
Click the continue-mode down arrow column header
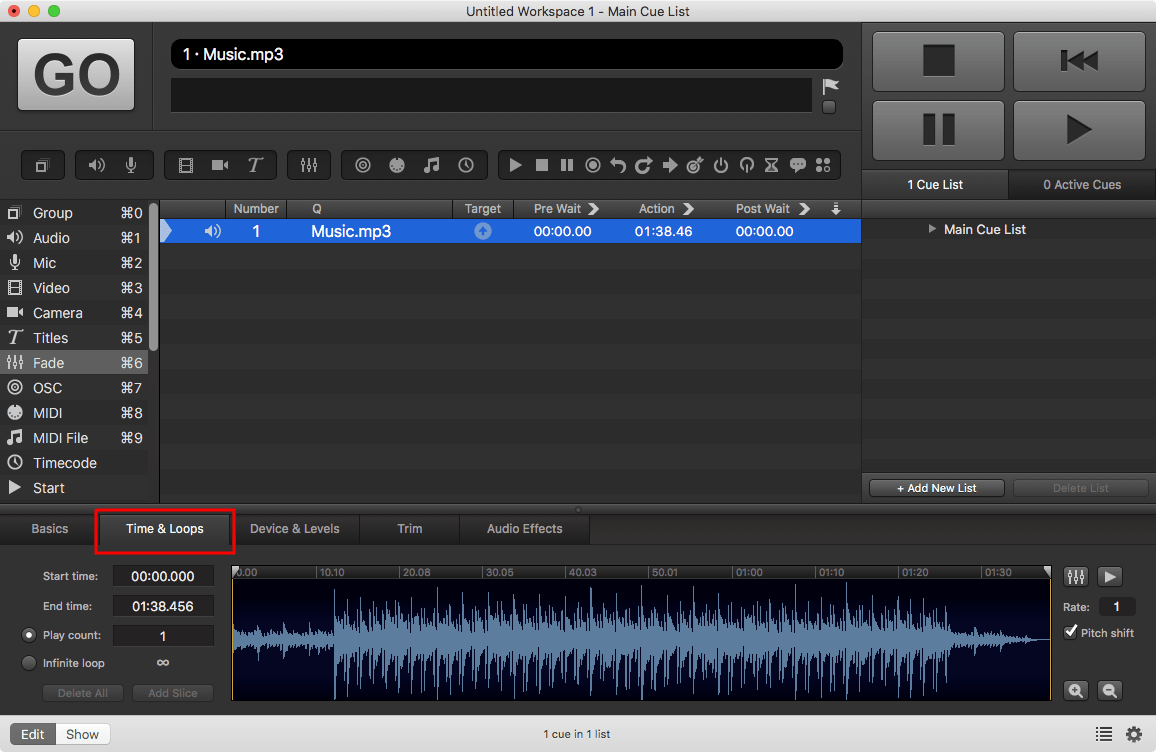tap(835, 209)
